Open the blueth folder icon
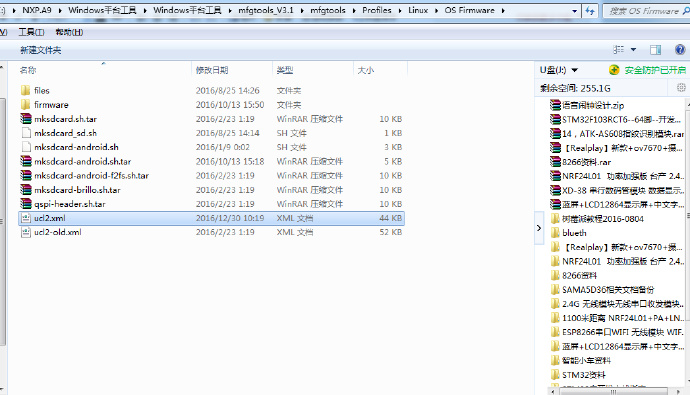This screenshot has width=690, height=395. (555, 233)
